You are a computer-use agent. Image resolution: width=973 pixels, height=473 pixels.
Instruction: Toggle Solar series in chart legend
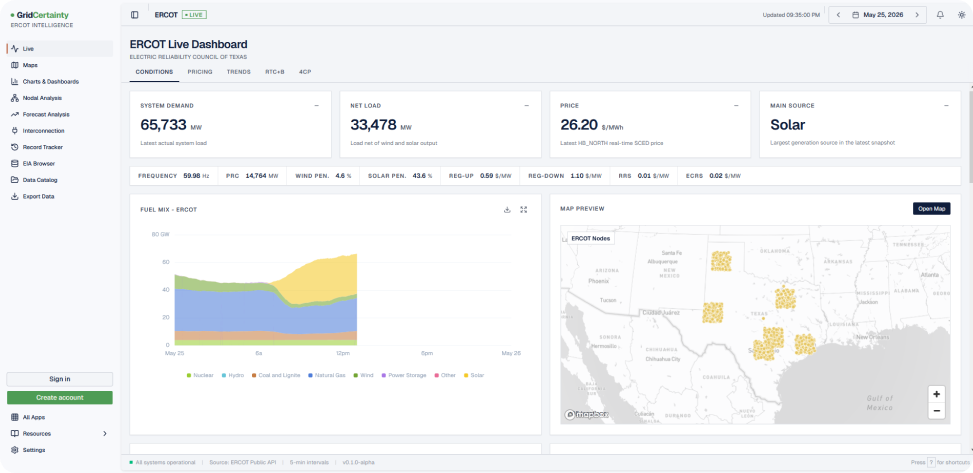[x=473, y=376]
